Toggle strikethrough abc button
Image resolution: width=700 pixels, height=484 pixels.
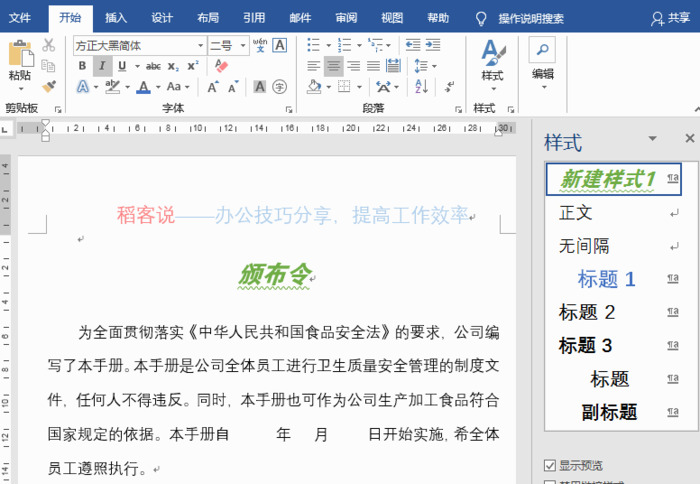(153, 67)
